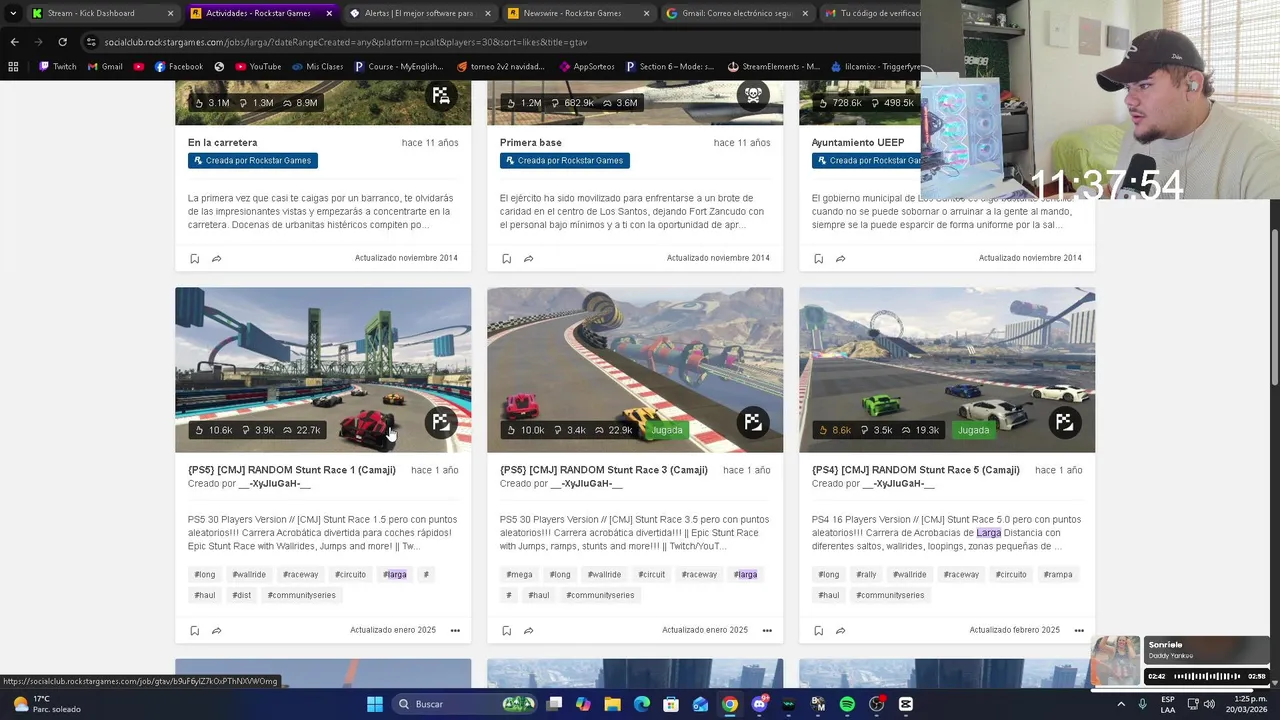Open the Facebook bookmark
This screenshot has width=1280, height=720.
(178, 67)
